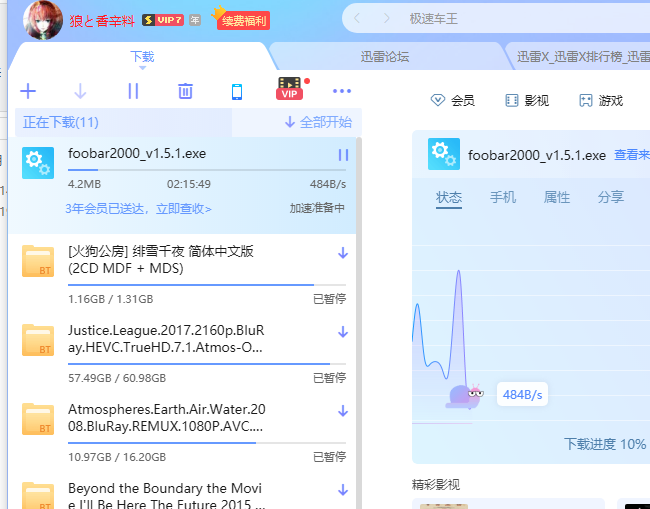Select the 属性 tab in detail panel

pyautogui.click(x=557, y=197)
